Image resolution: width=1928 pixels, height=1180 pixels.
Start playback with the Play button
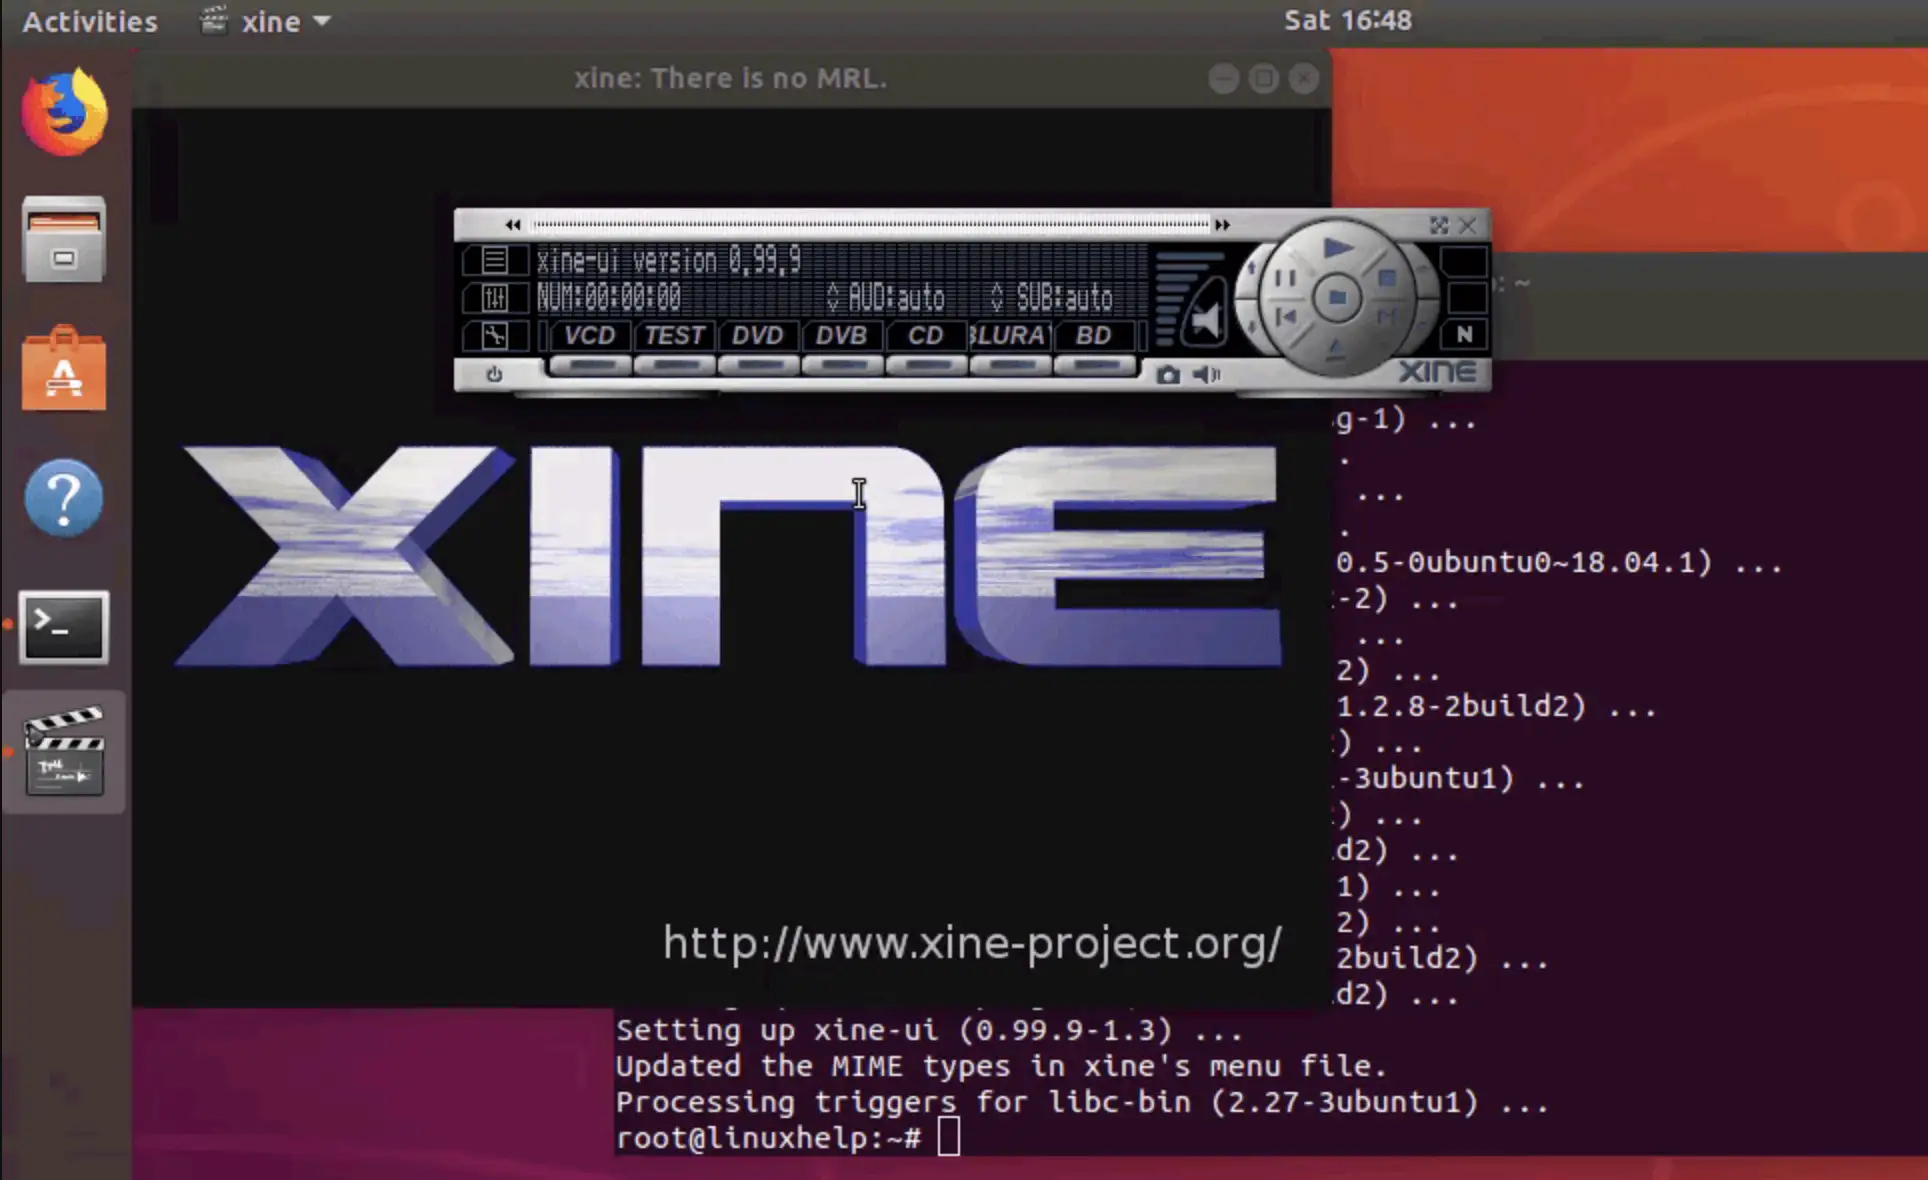[x=1337, y=248]
